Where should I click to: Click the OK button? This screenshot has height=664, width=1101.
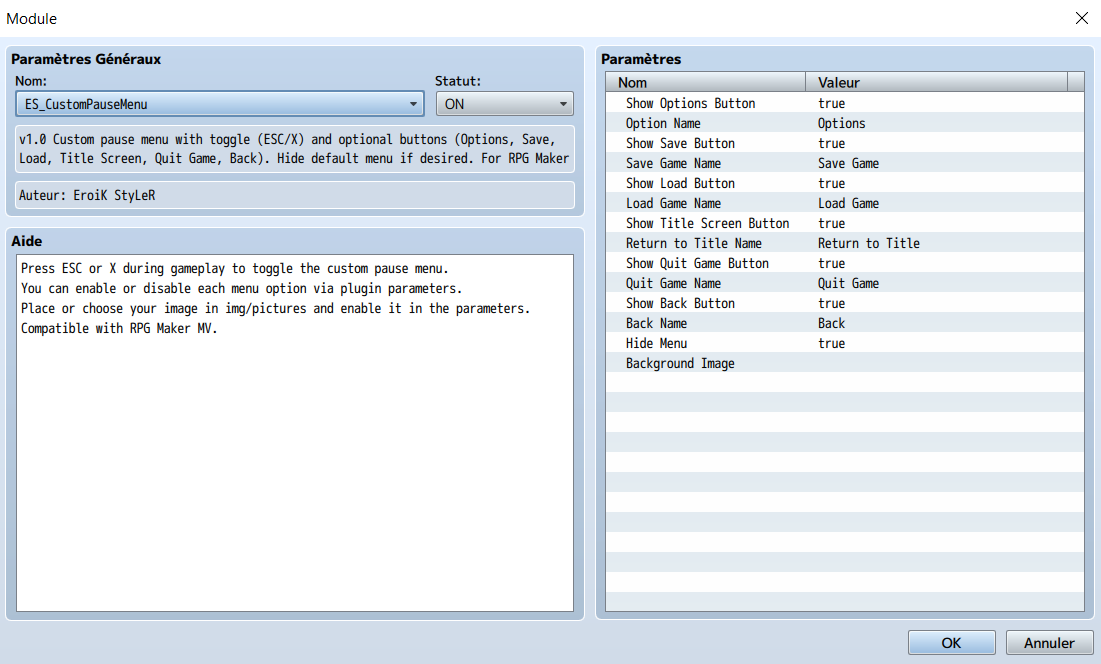pos(951,643)
